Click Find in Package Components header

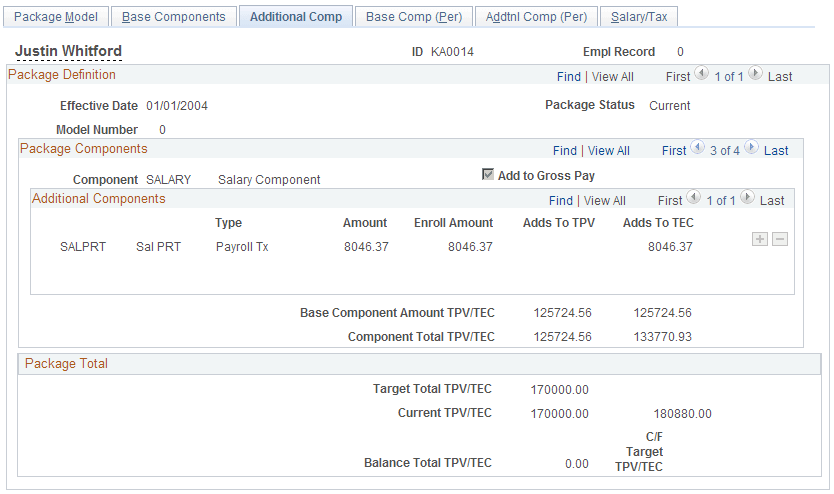(564, 150)
